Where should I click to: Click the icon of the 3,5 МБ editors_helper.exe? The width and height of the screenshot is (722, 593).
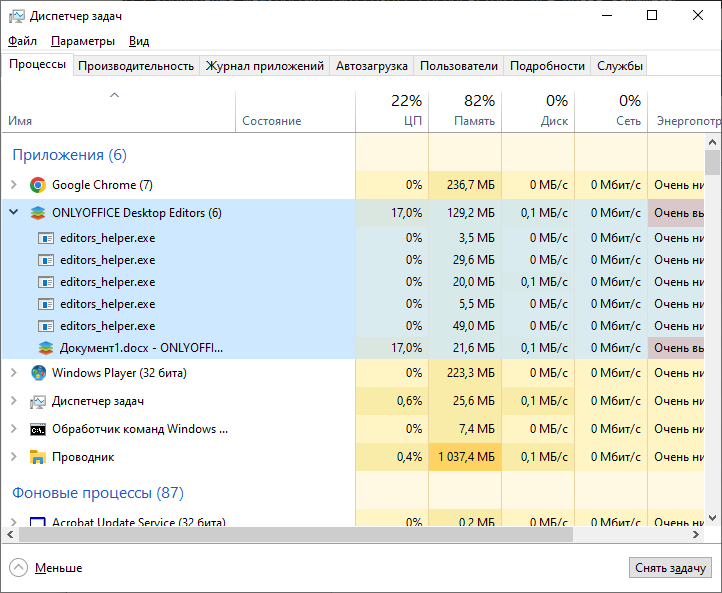click(x=46, y=238)
